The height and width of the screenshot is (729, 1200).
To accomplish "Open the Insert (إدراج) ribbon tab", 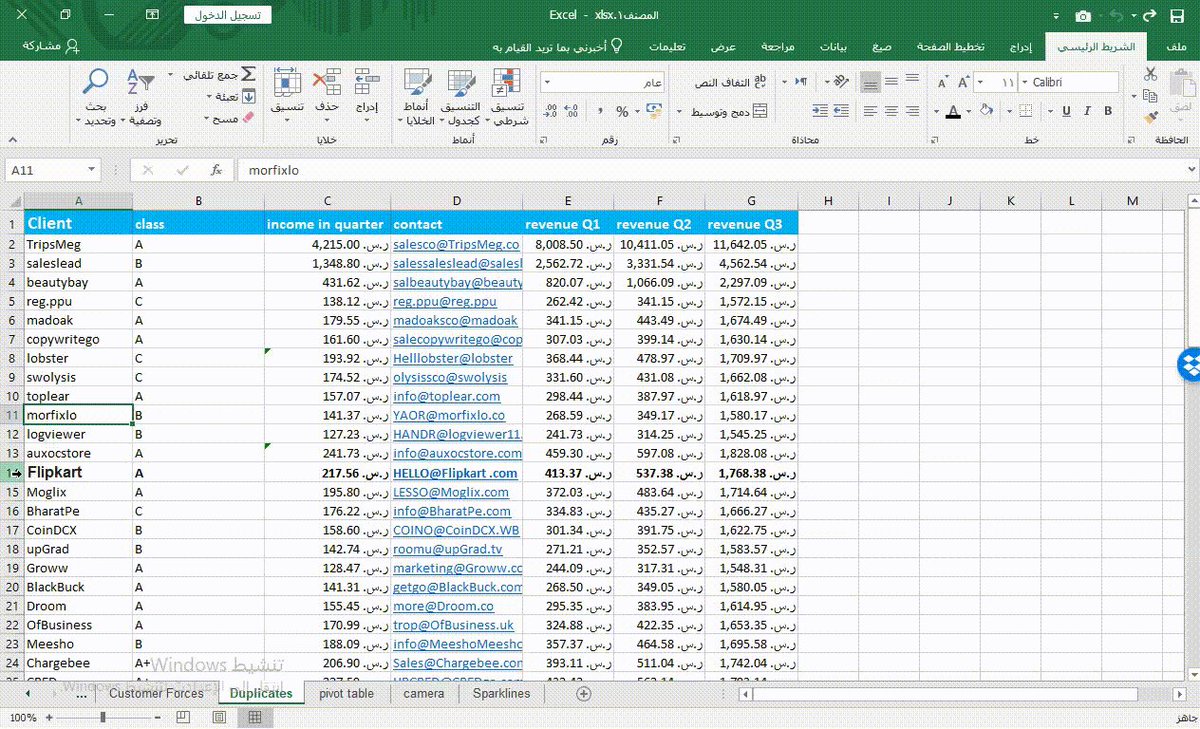I will click(x=1021, y=46).
